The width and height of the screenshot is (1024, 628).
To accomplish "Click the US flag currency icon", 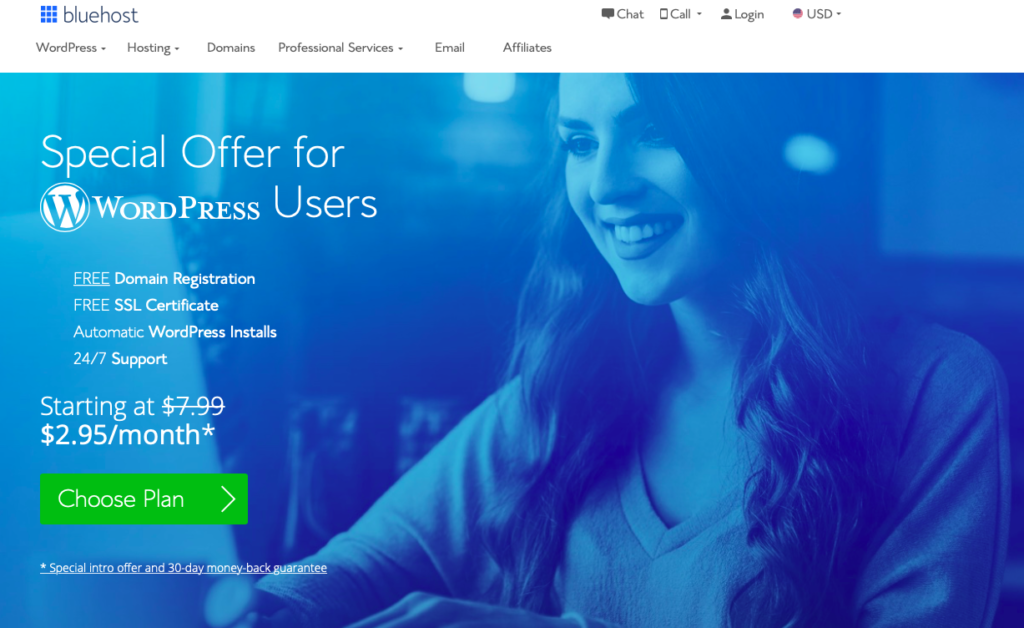I will tap(797, 13).
